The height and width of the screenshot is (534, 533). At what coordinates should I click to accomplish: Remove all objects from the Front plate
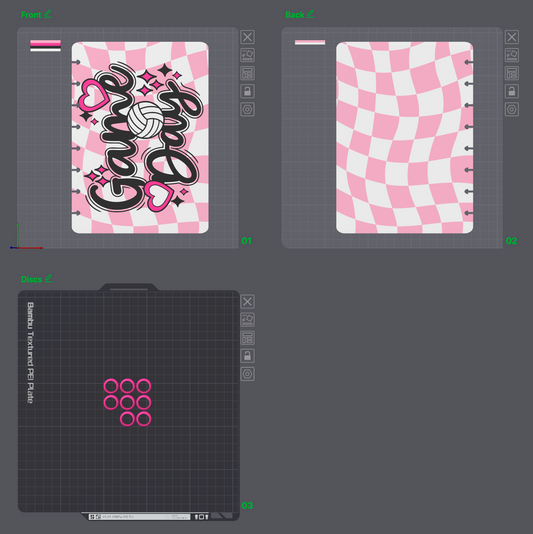coord(248,37)
